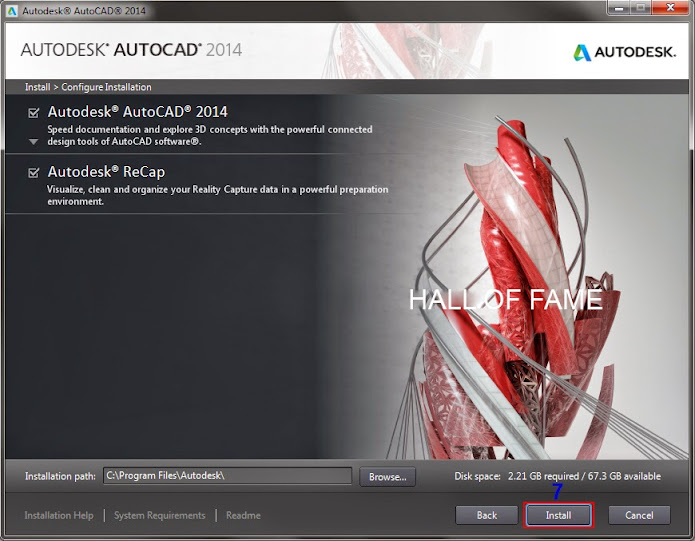This screenshot has width=695, height=541.
Task: Click the AutoCAD title bar icon
Action: 12,10
